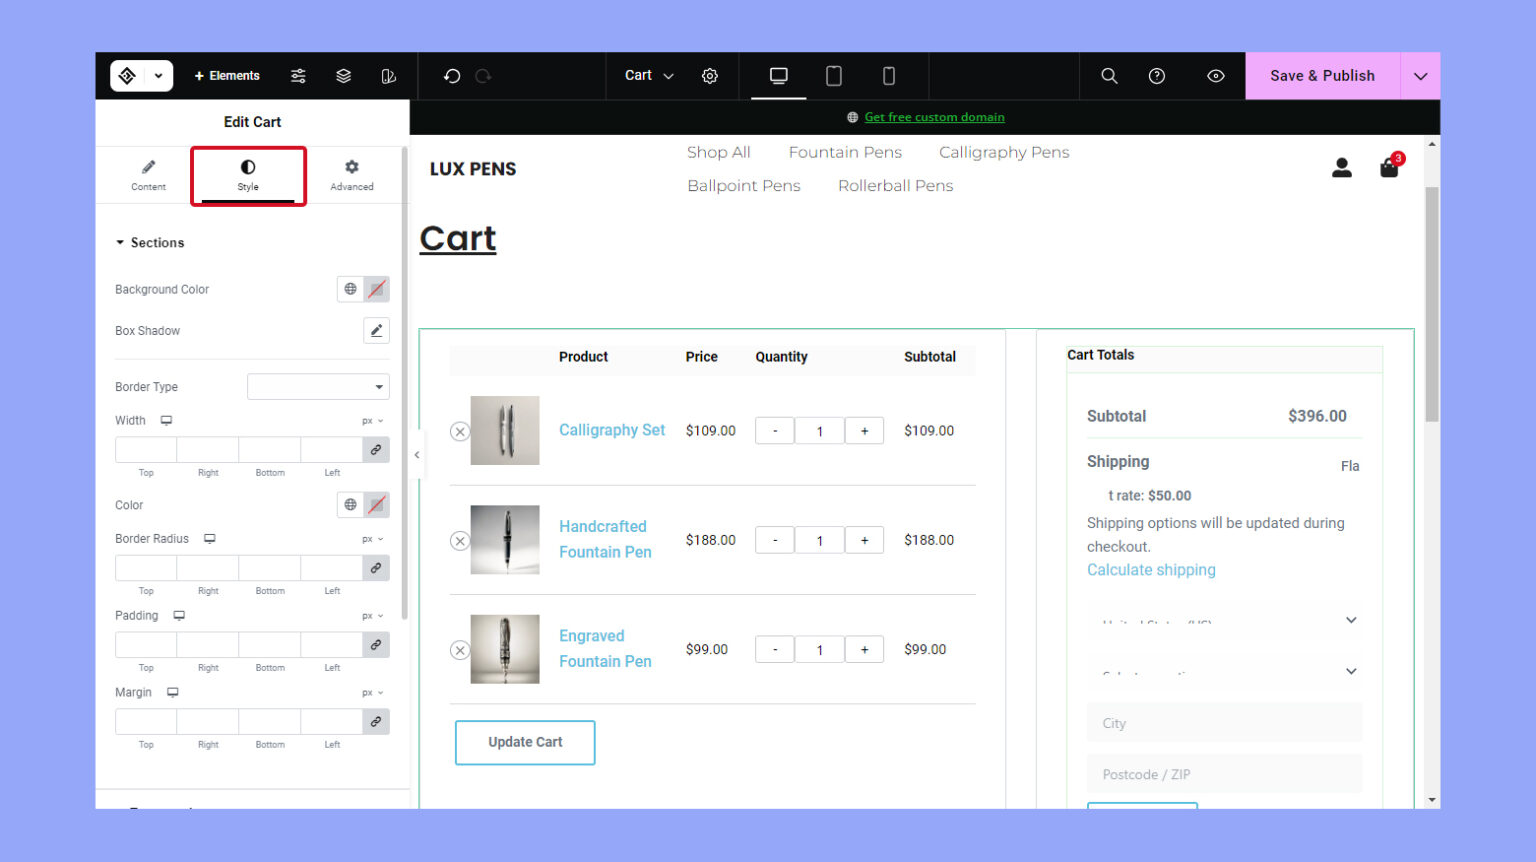Unlink the Padding values chain toggle

coord(376,644)
